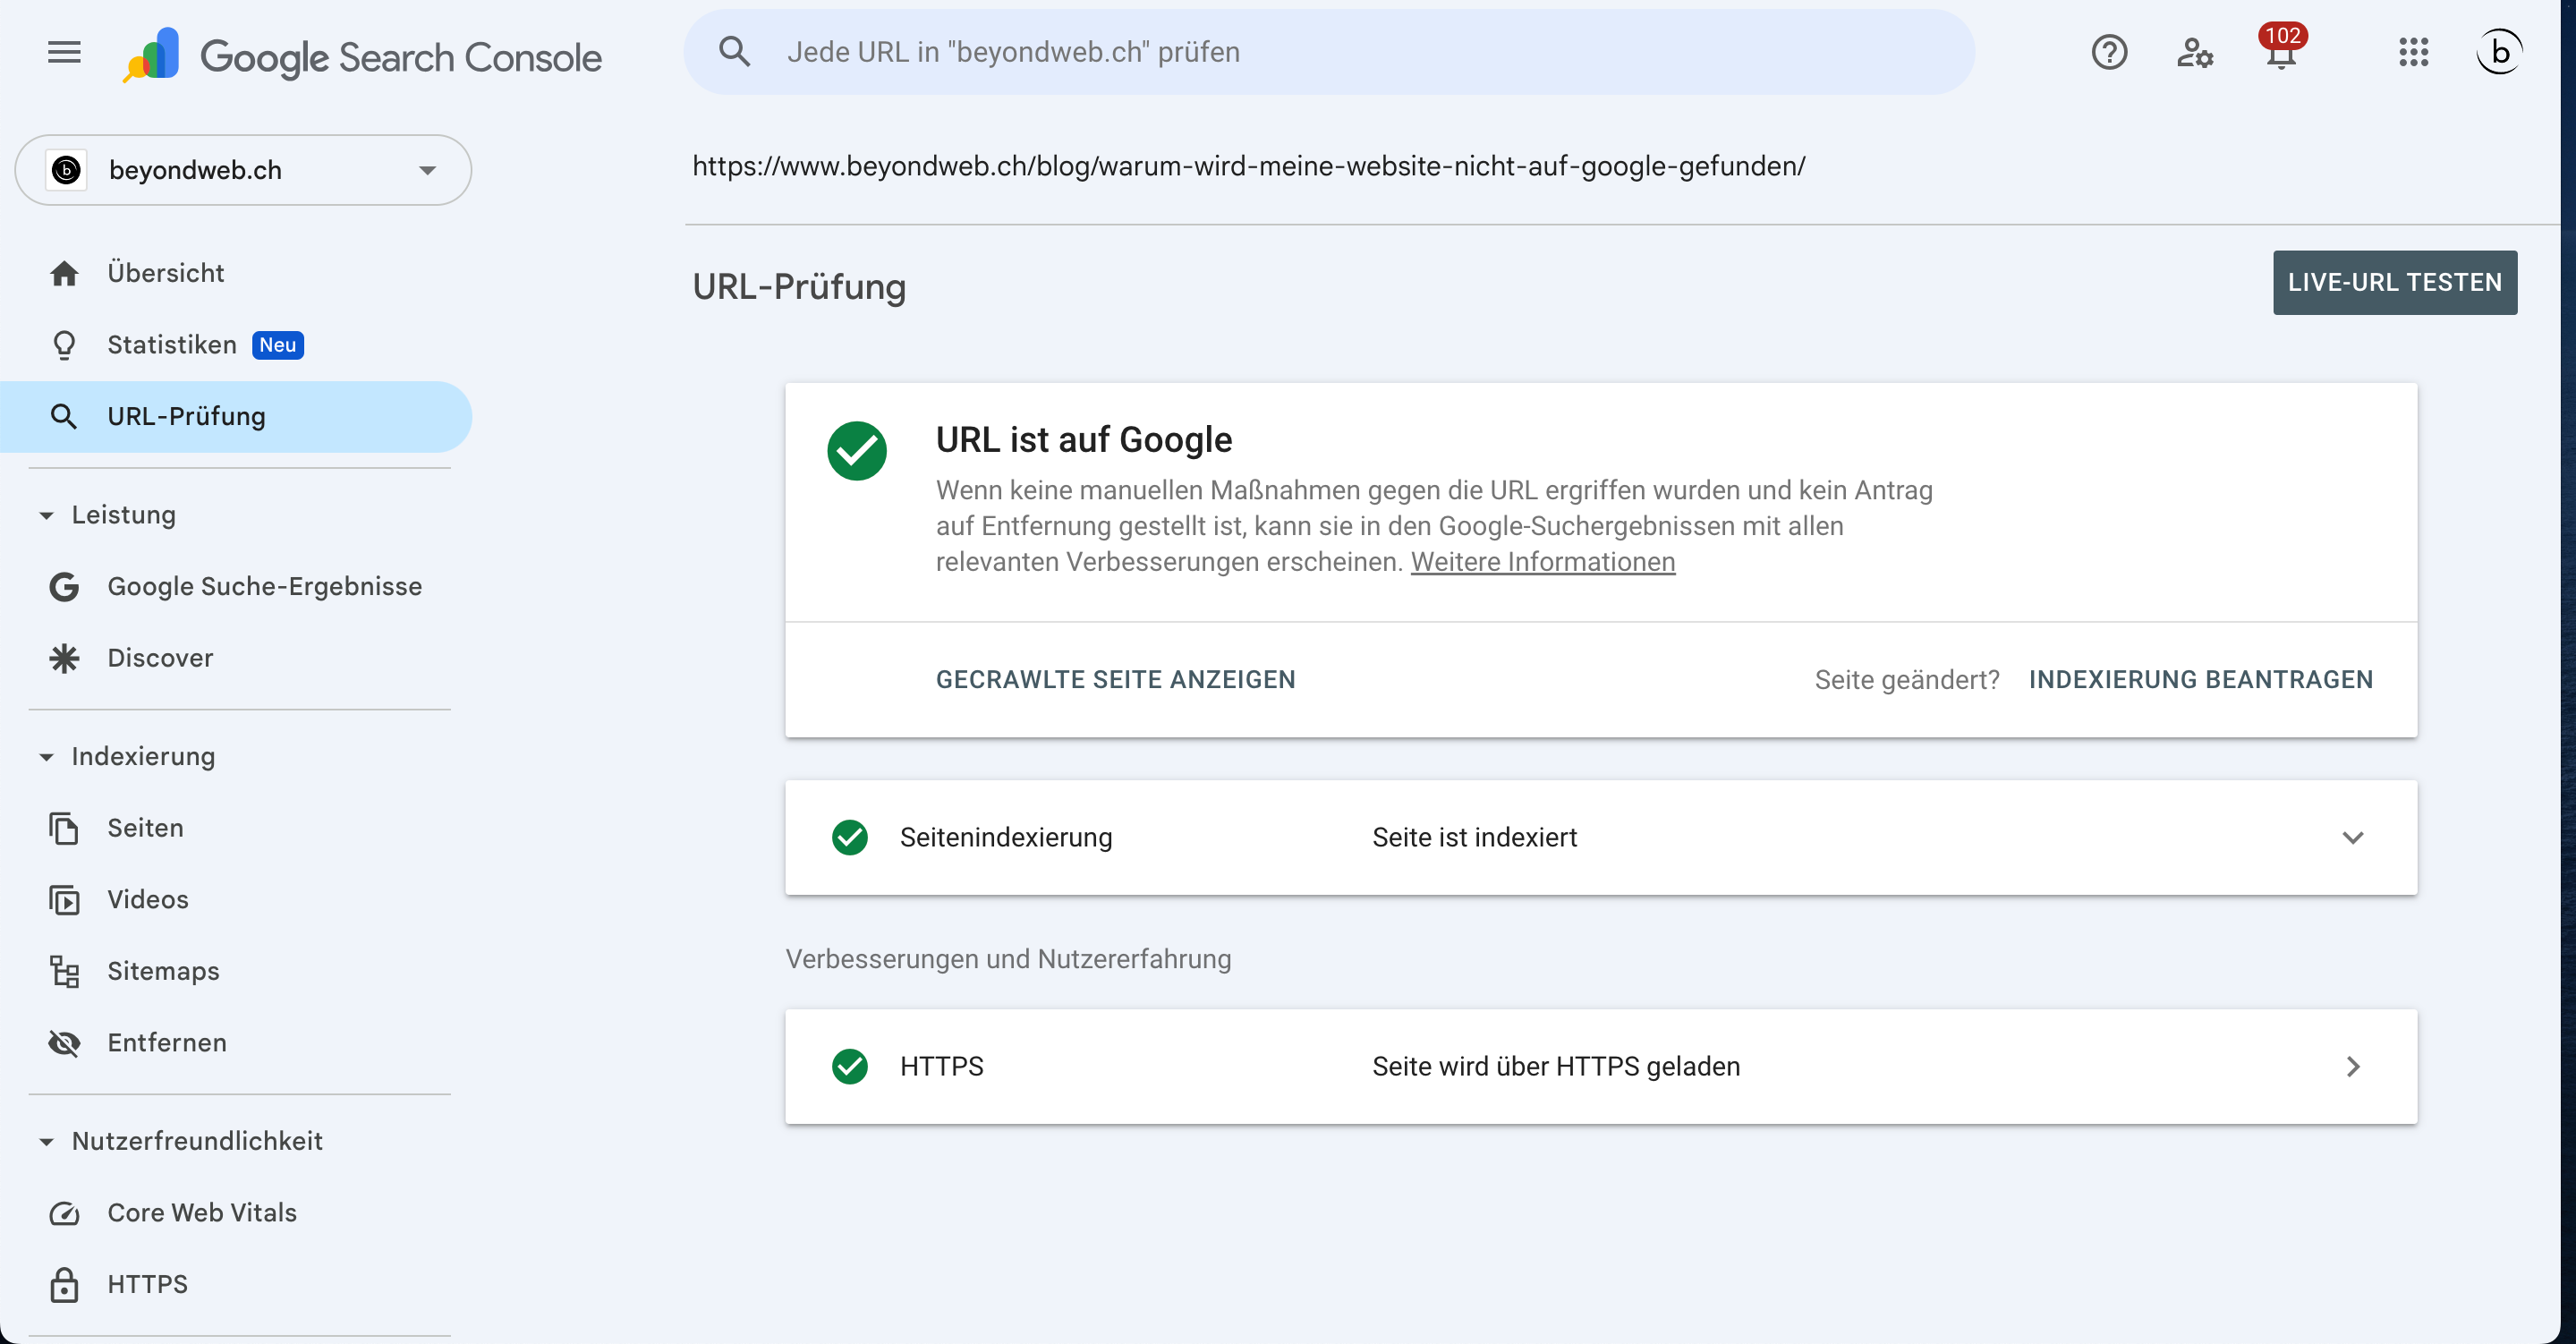Open the Google apps grid
Screen dimensions: 2576x1344
click(x=2413, y=52)
